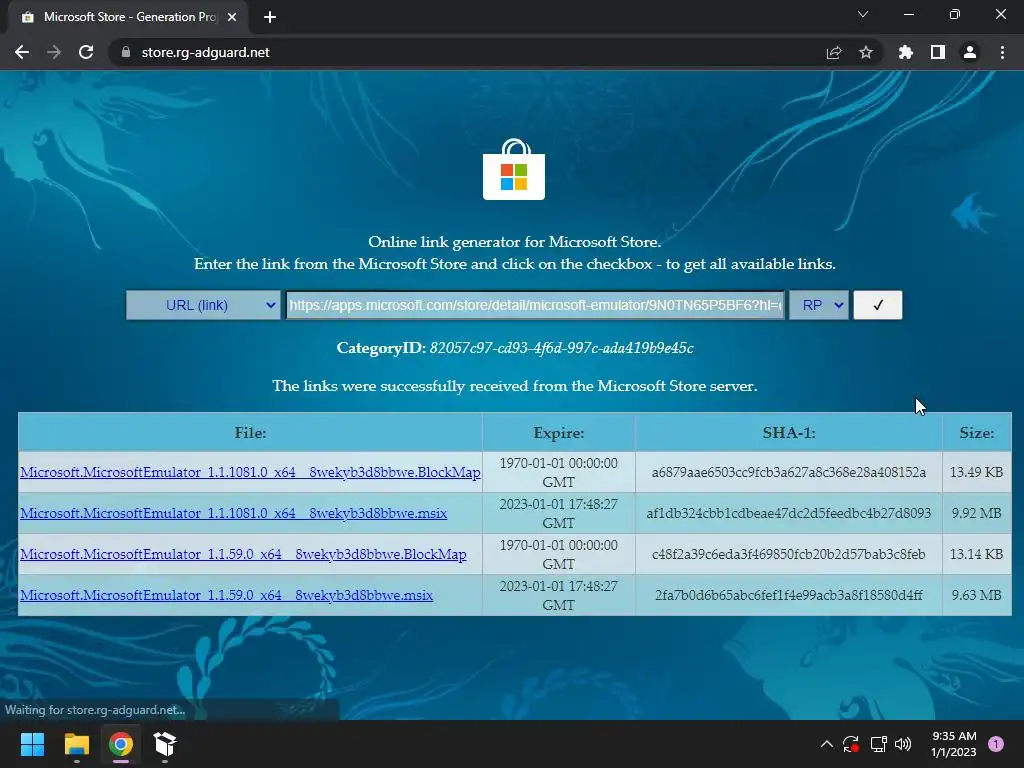Select the Microsoft Store - Generation Project tab
The height and width of the screenshot is (768, 1024).
[x=129, y=18]
